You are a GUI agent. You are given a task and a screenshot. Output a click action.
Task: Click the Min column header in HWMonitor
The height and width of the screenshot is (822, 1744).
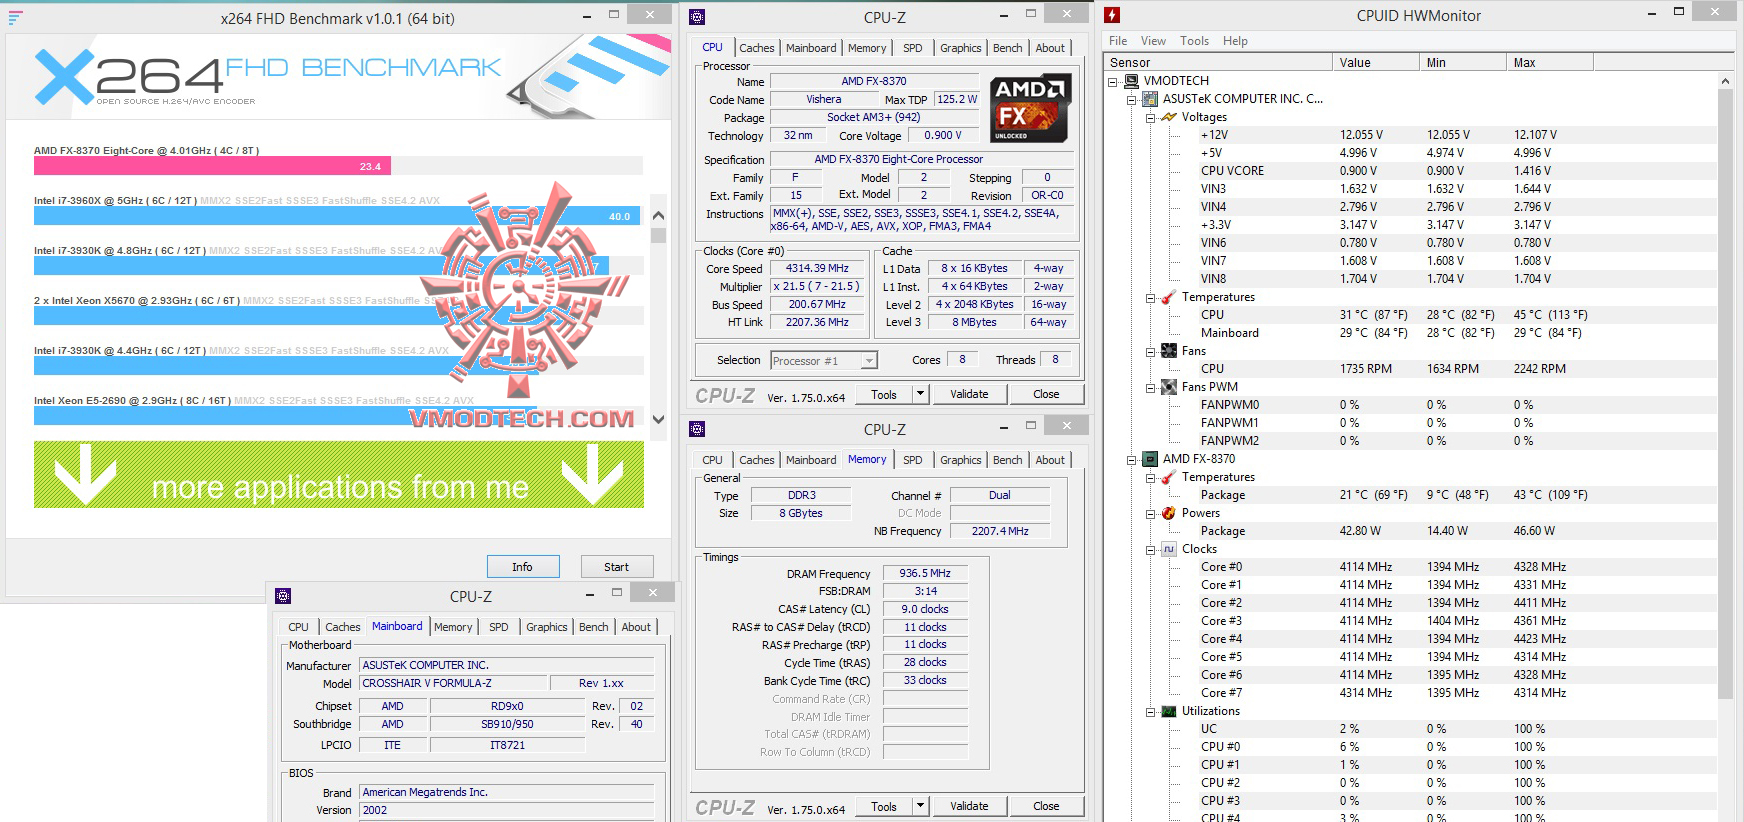point(1464,62)
